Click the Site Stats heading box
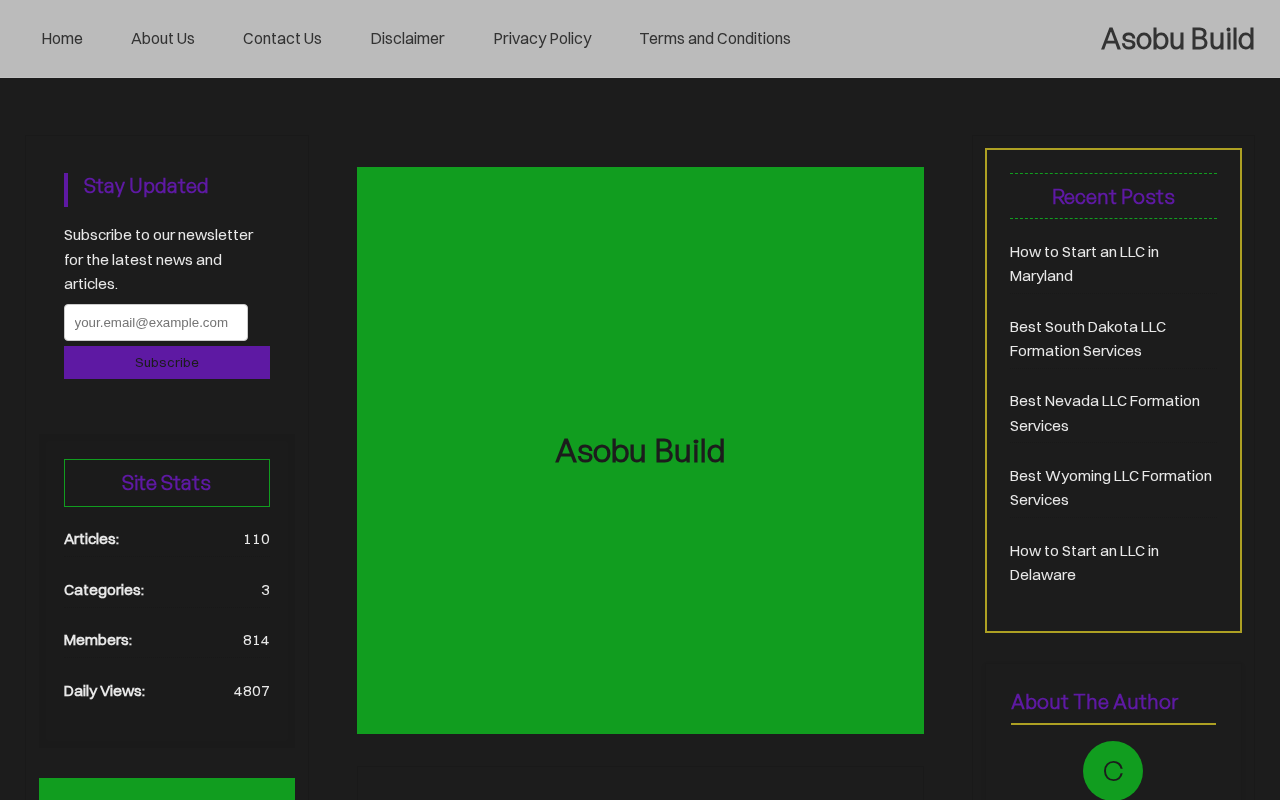Image resolution: width=1280 pixels, height=800 pixels. click(x=167, y=483)
